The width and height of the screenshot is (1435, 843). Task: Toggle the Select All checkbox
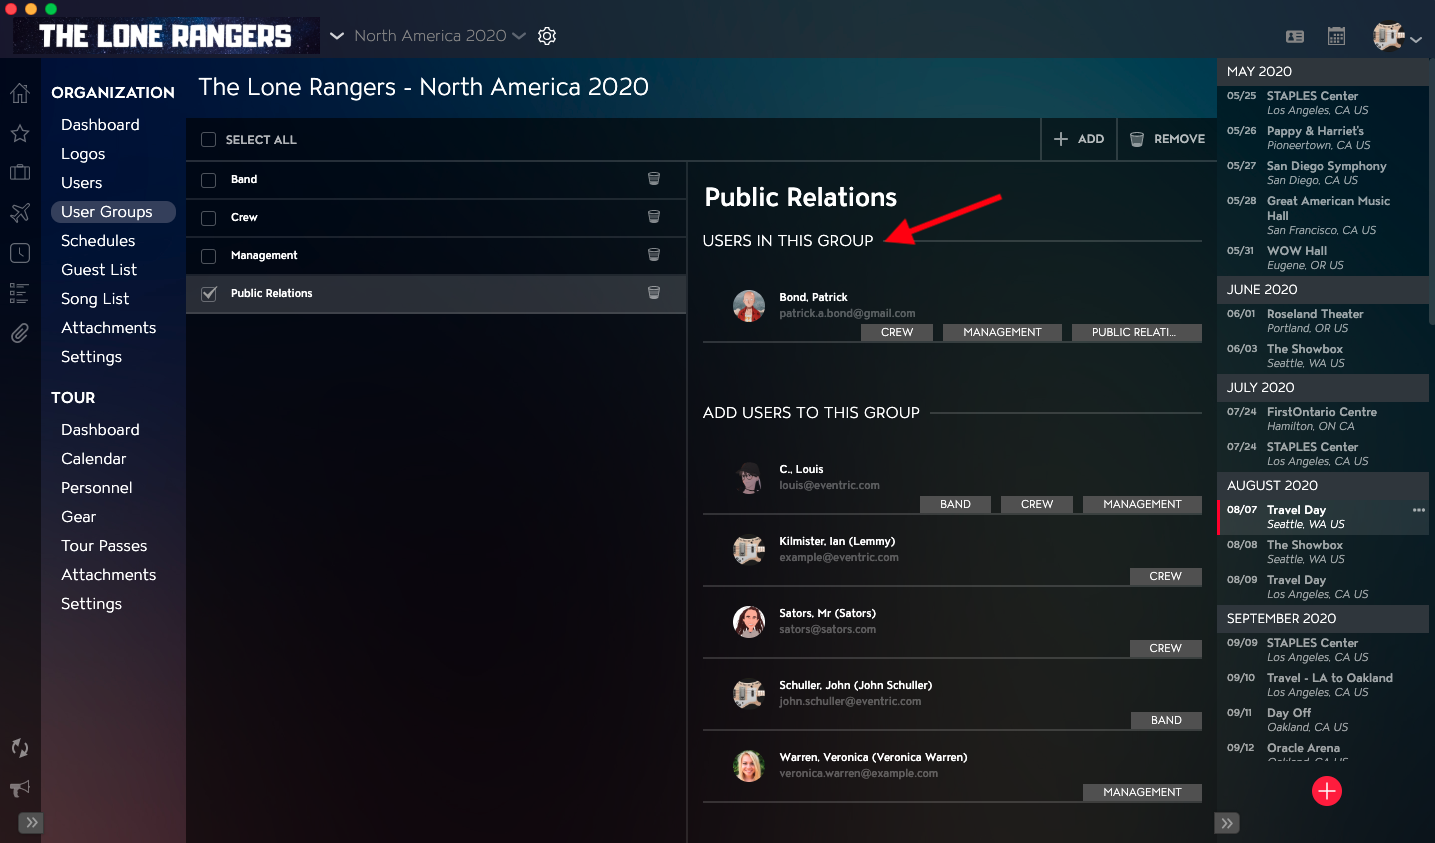click(209, 140)
